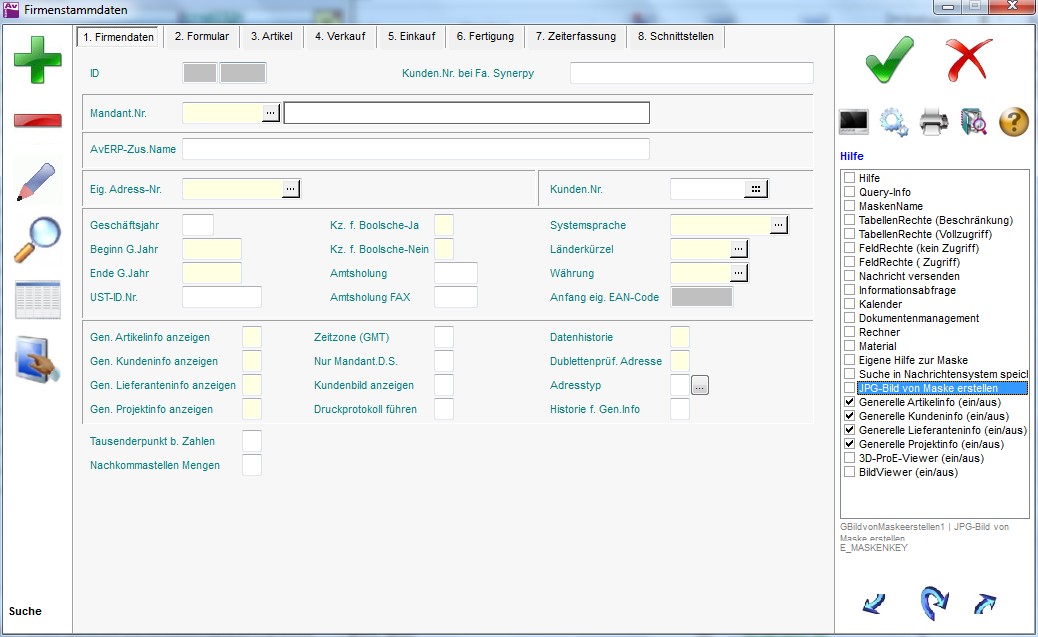Screen dimensions: 1038x637
Task: Click the green plus add record icon
Action: [37, 60]
